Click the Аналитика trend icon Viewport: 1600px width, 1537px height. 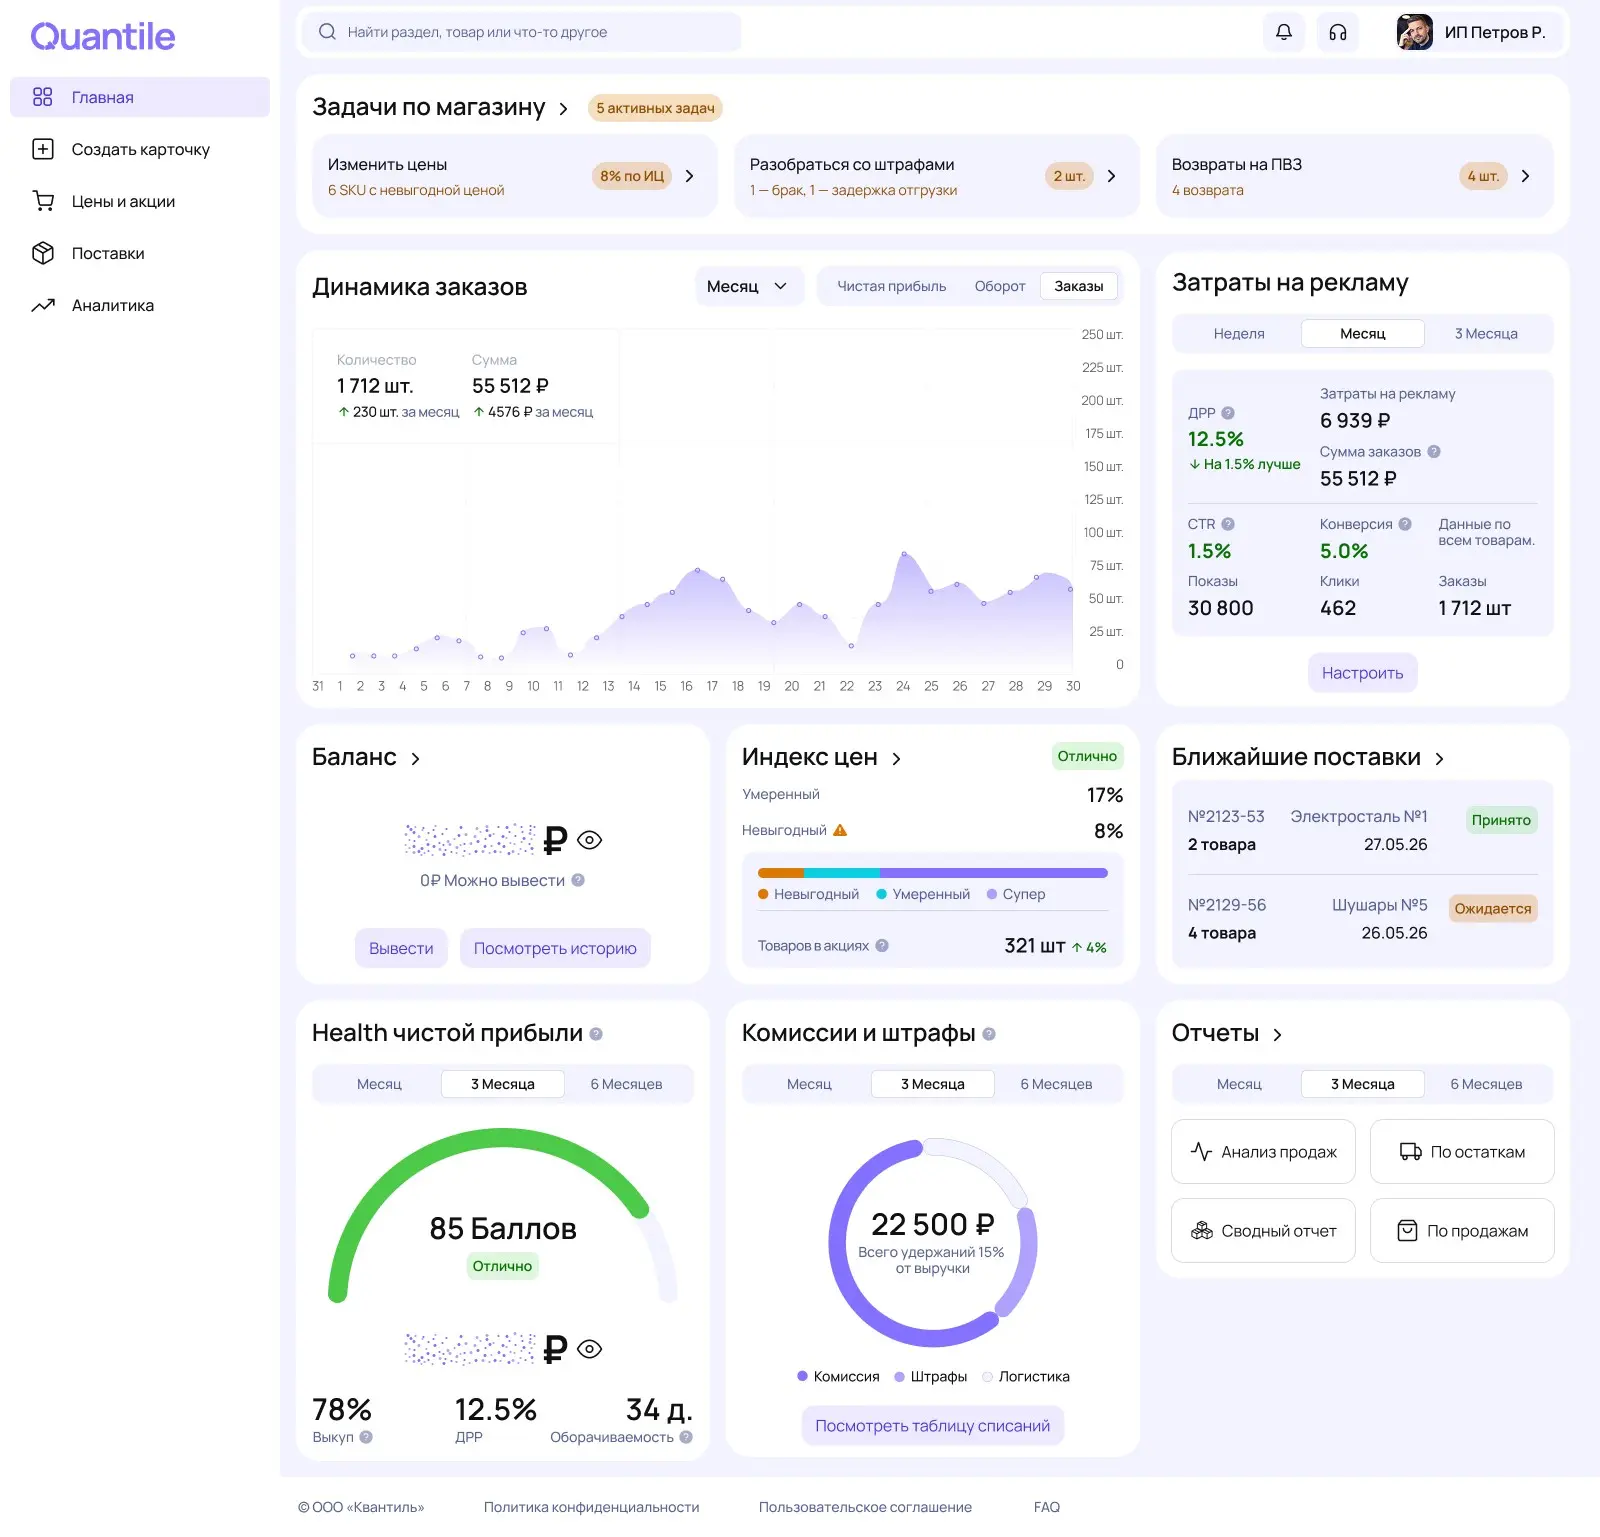pos(43,305)
